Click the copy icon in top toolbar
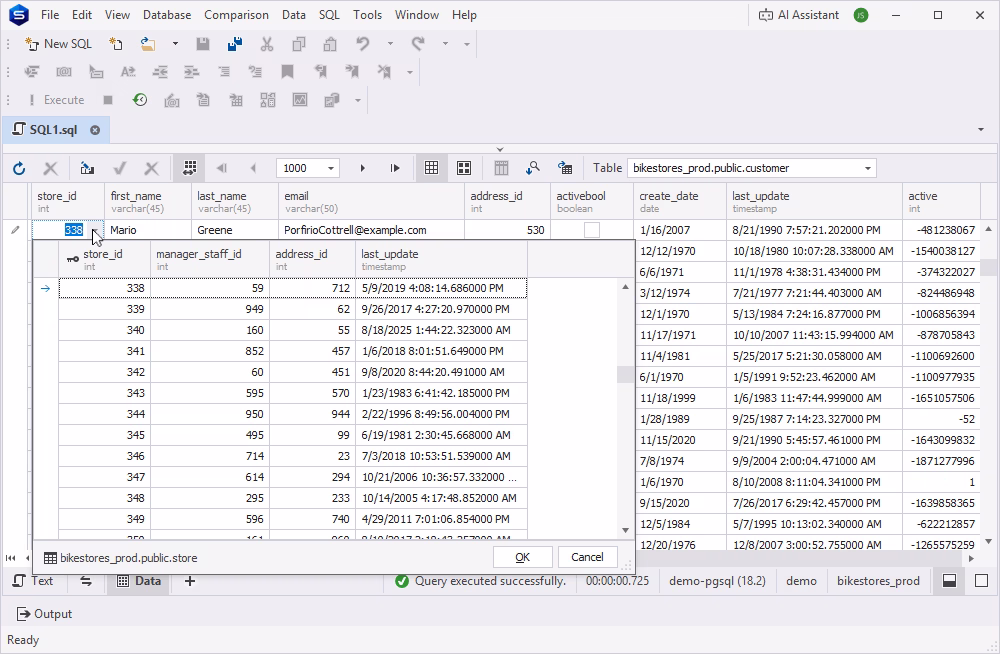The height and width of the screenshot is (654, 1000). point(298,43)
